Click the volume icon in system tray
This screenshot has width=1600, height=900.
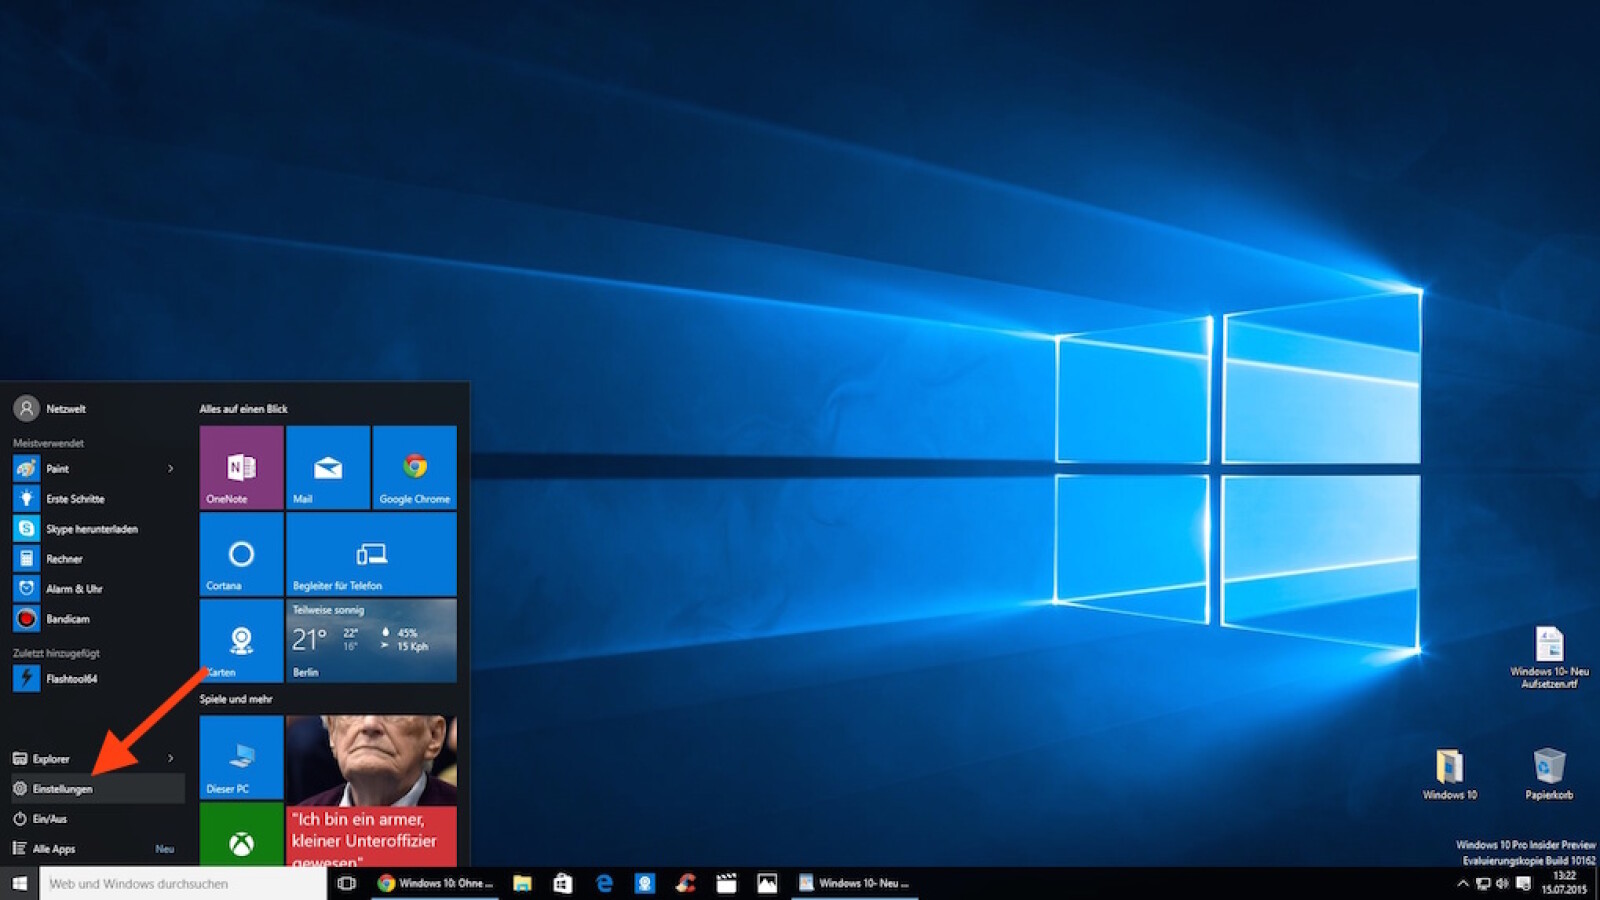1502,884
